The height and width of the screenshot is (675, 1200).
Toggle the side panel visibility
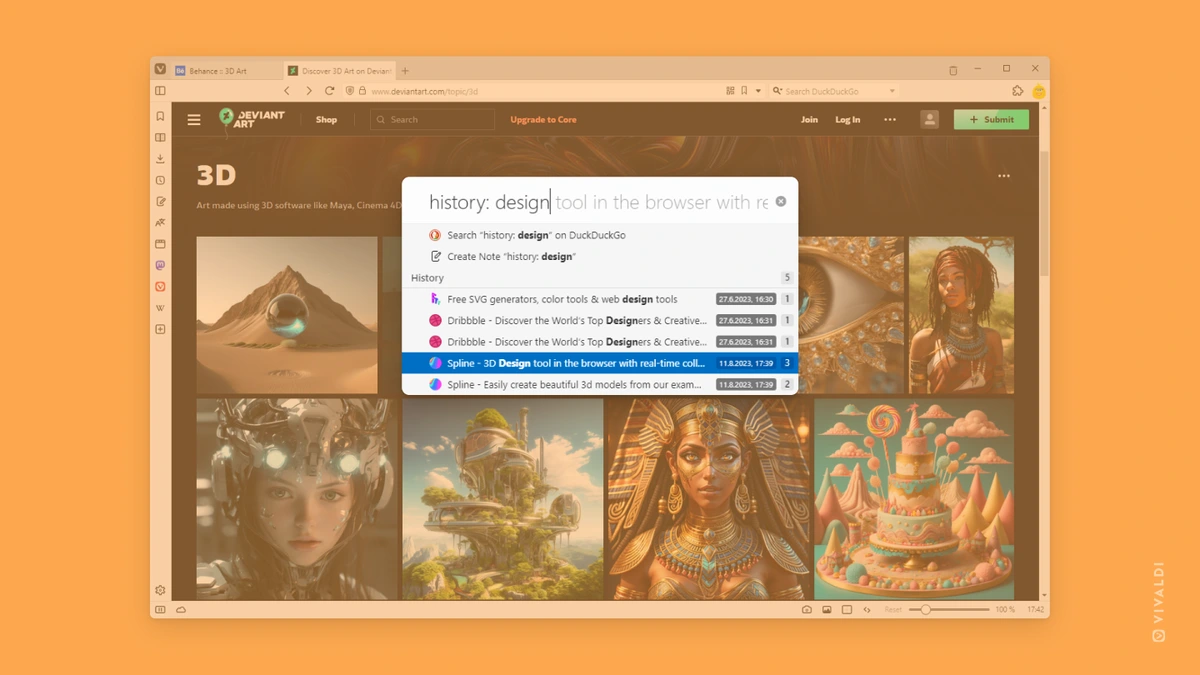160,608
